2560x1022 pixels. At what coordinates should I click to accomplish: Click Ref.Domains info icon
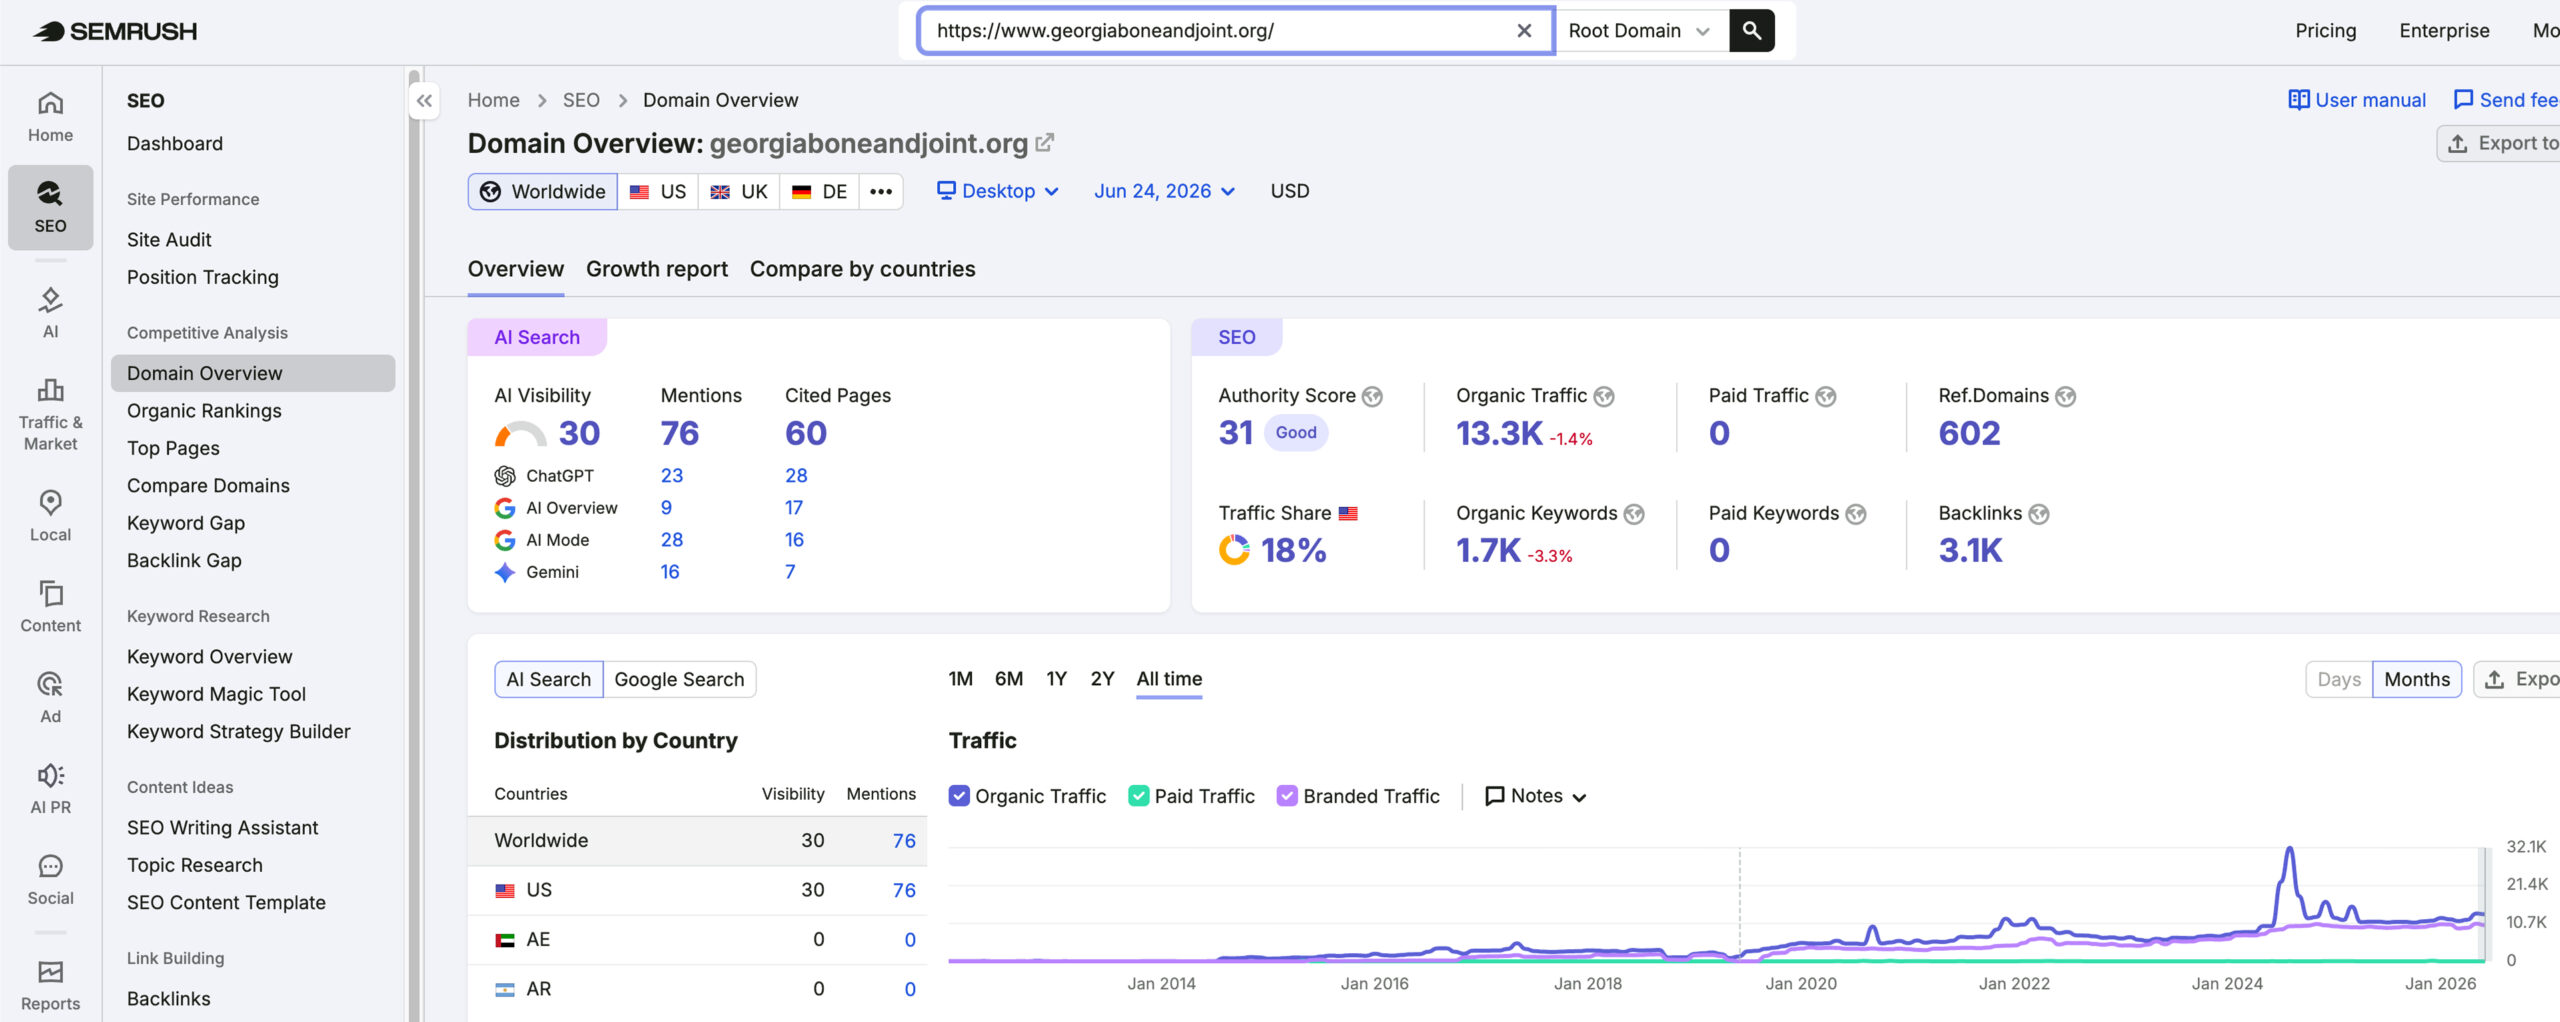[x=2066, y=396]
